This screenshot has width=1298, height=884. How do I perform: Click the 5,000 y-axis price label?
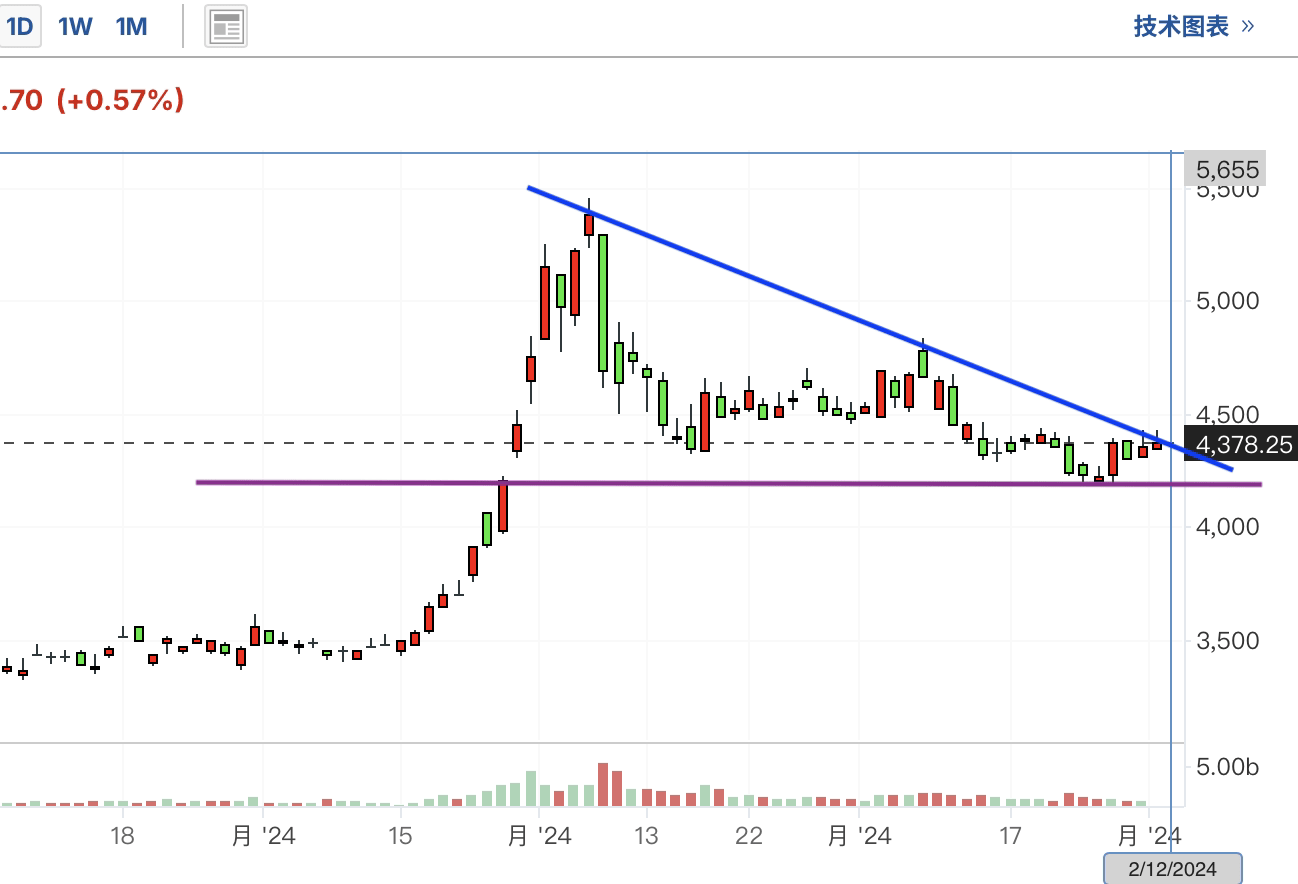pos(1229,300)
